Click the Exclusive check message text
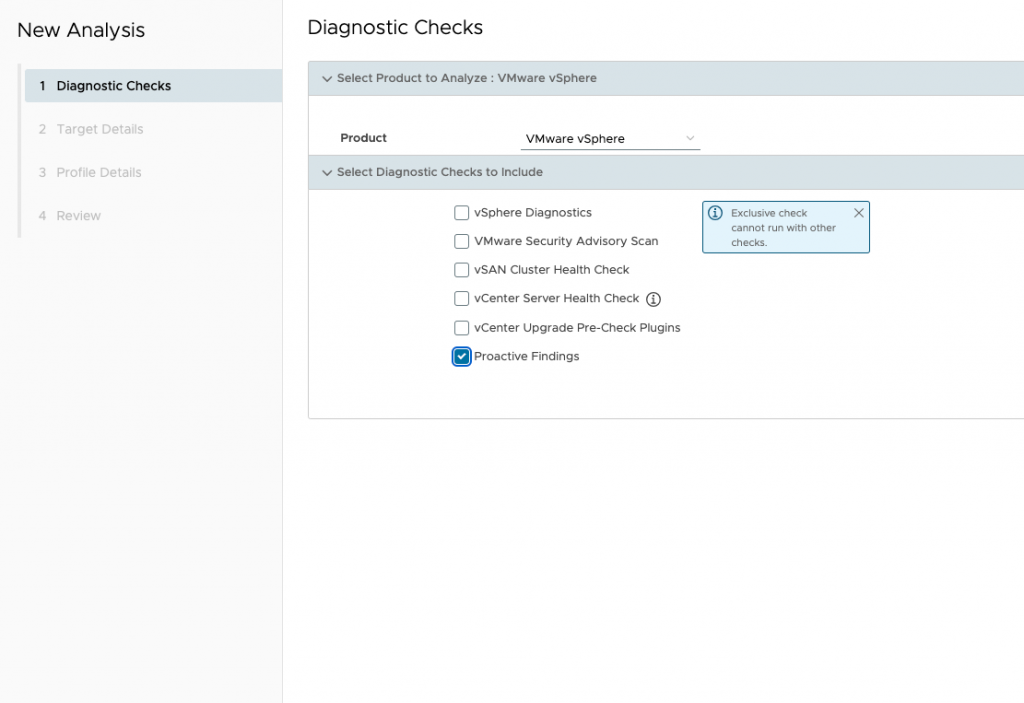The height and width of the screenshot is (703, 1024). pyautogui.click(x=783, y=227)
